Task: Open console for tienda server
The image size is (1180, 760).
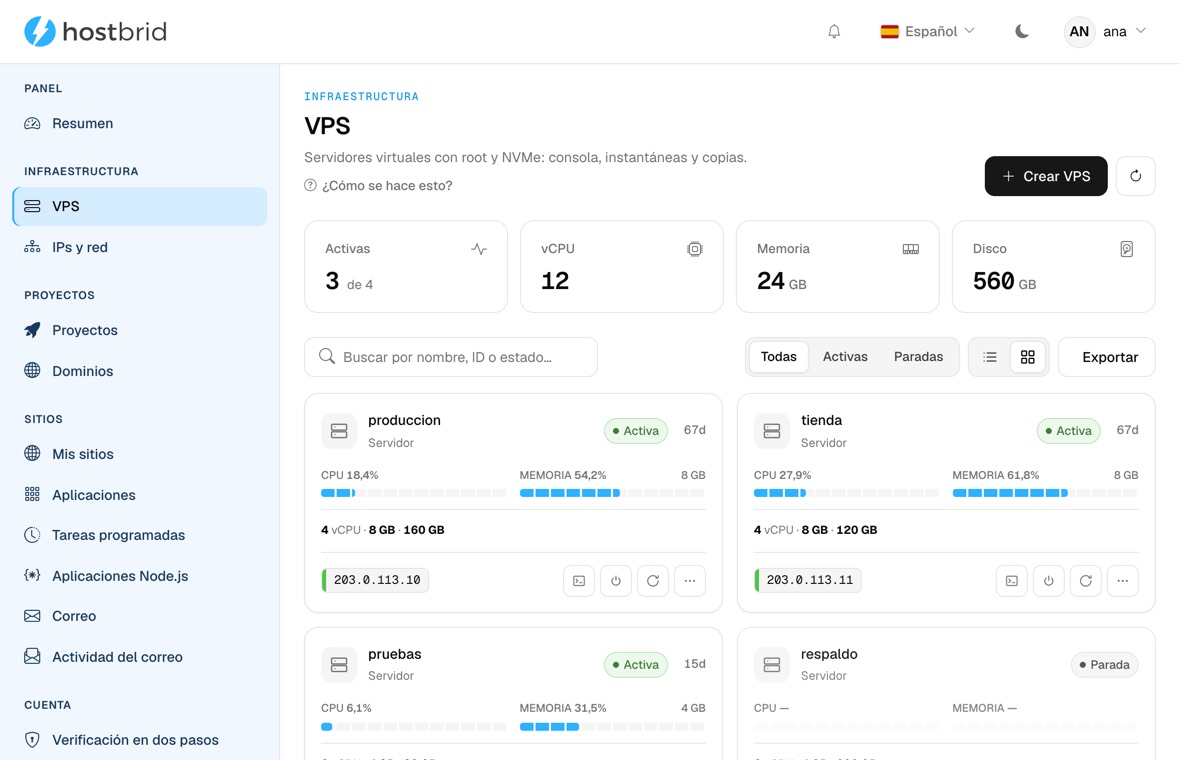Action: [x=1011, y=581]
